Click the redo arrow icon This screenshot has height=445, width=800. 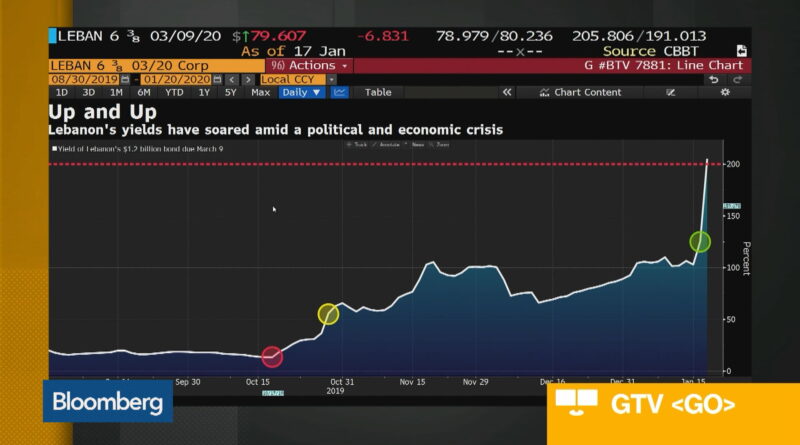(738, 79)
